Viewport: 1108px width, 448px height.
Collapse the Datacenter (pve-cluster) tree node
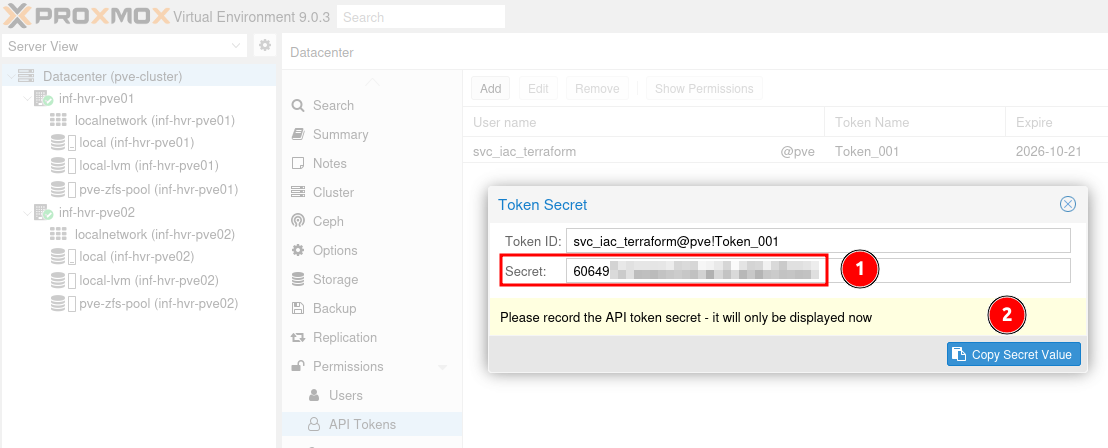point(11,76)
